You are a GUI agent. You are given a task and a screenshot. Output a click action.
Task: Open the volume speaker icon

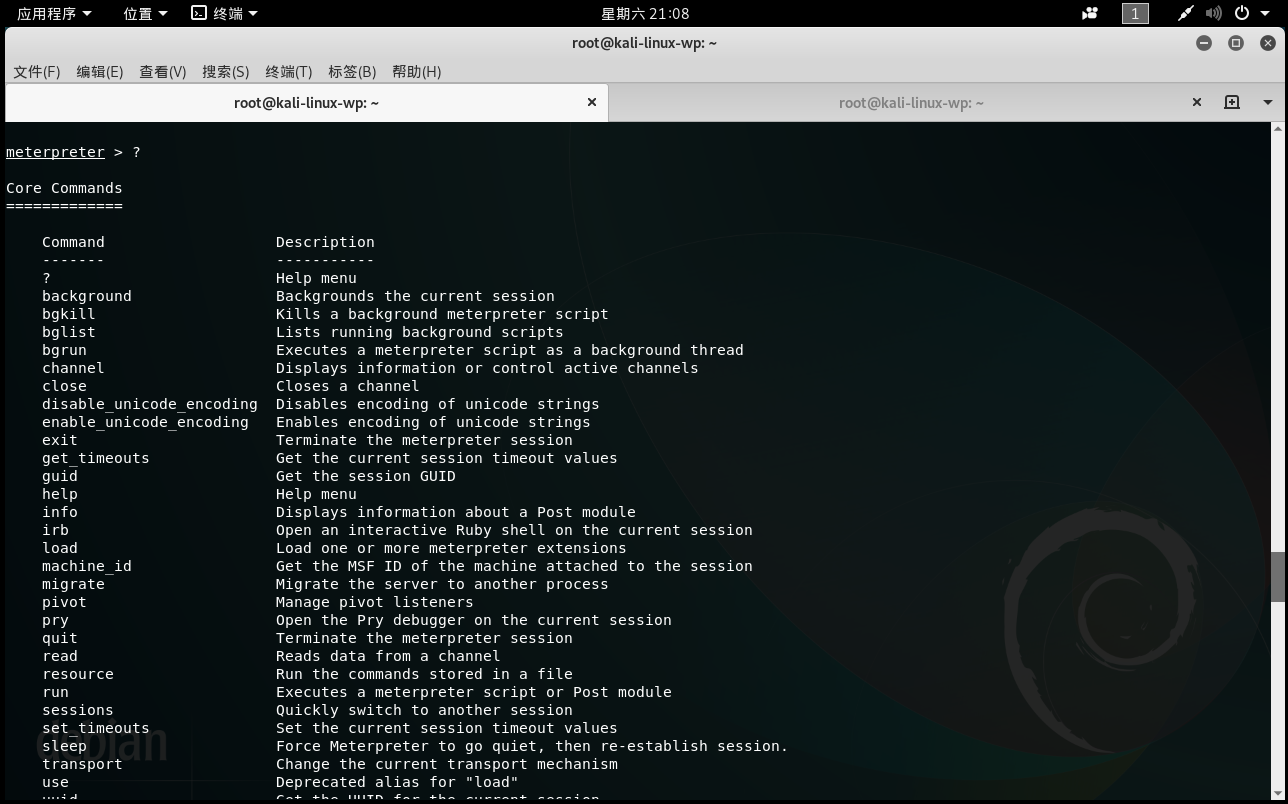pyautogui.click(x=1213, y=13)
